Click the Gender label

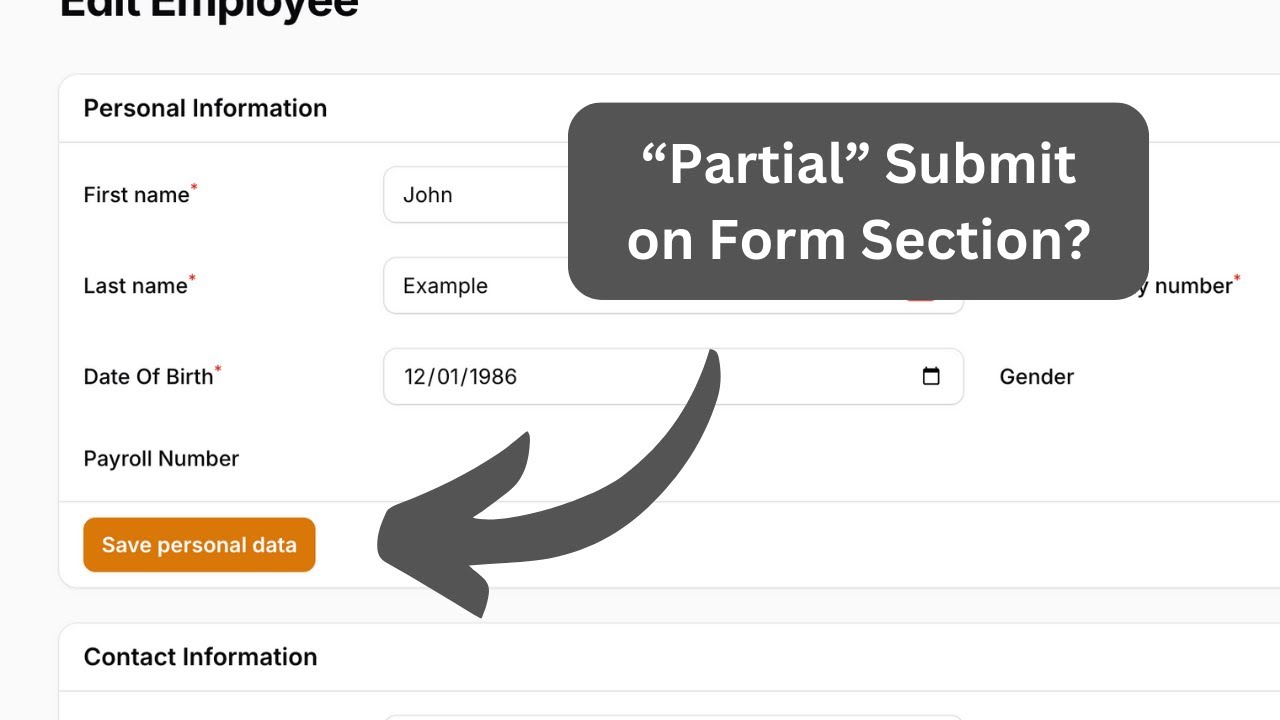point(1036,377)
